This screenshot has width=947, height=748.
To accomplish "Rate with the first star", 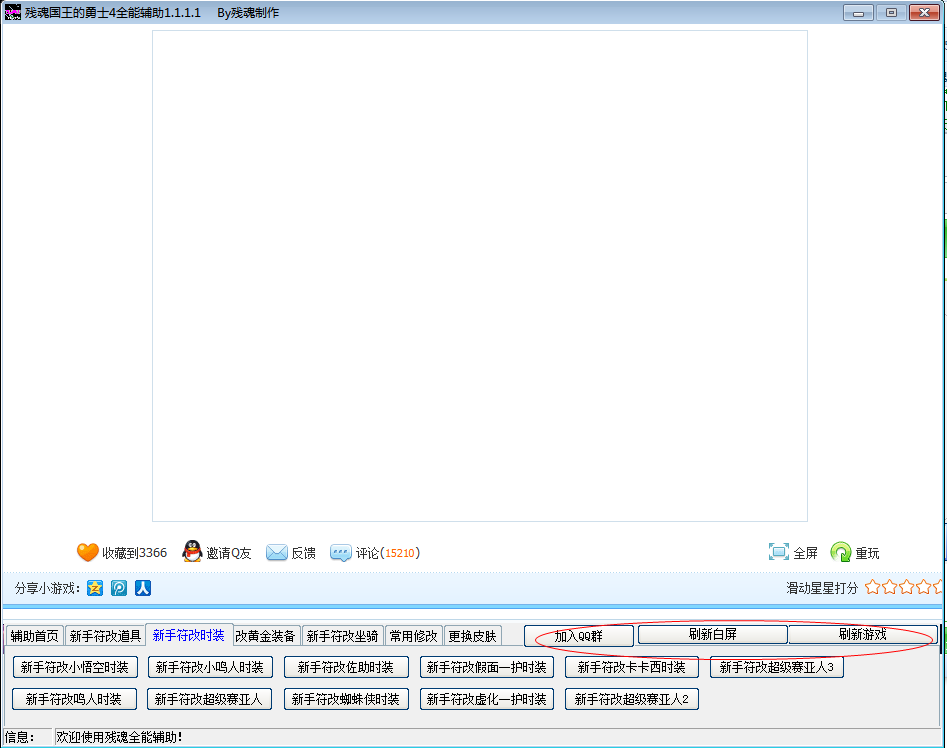I will (872, 587).
